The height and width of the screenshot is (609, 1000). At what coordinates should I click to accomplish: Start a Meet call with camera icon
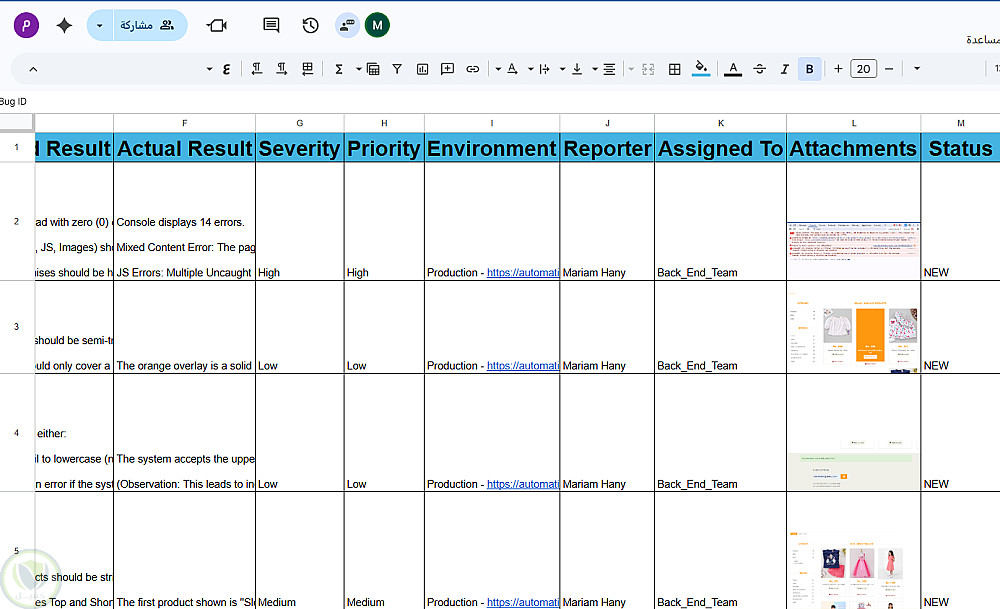(217, 26)
